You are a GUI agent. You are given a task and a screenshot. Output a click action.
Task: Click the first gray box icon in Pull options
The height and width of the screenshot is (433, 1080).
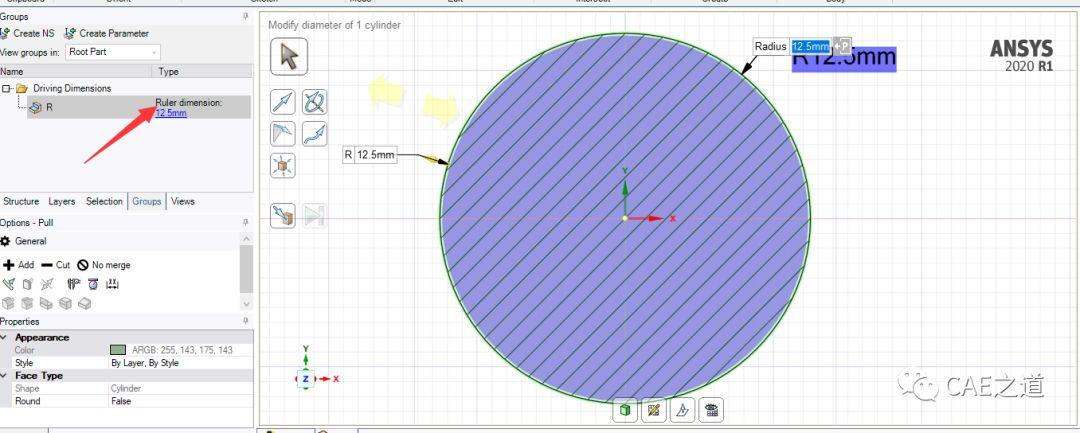click(8, 303)
